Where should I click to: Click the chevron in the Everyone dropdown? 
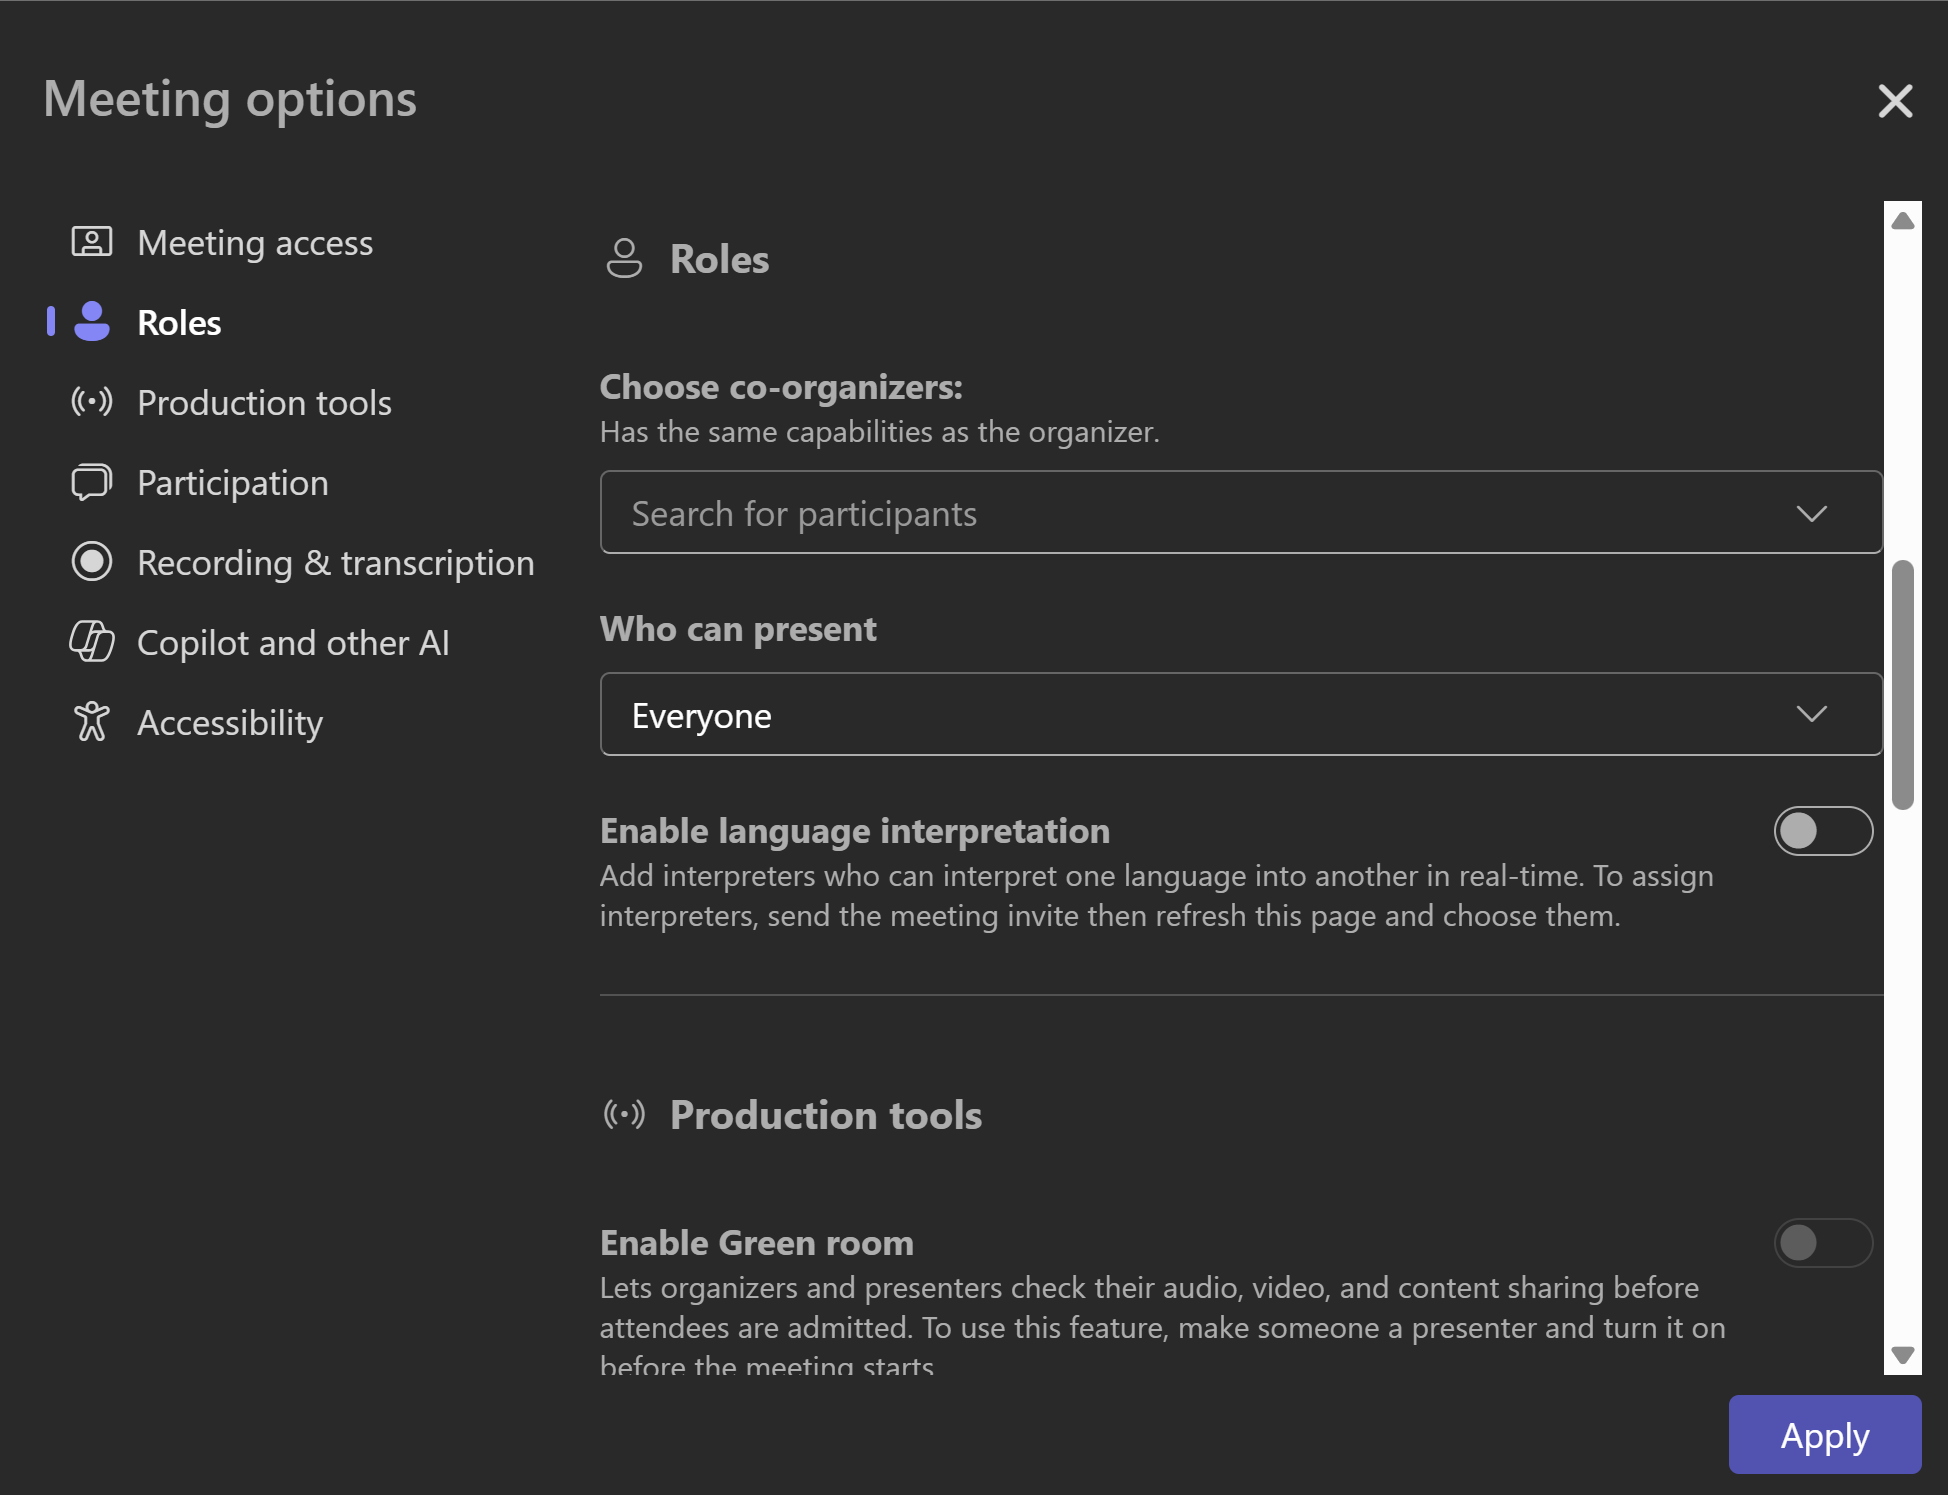1811,715
